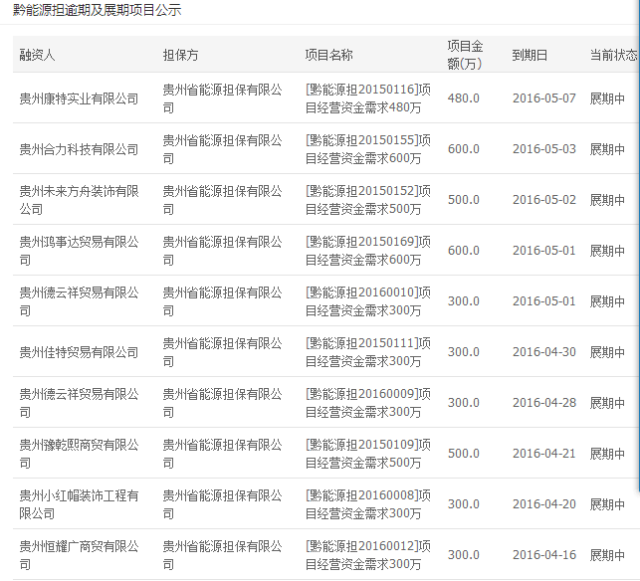Click the due date 2016-04-30
640x581 pixels.
click(x=544, y=352)
